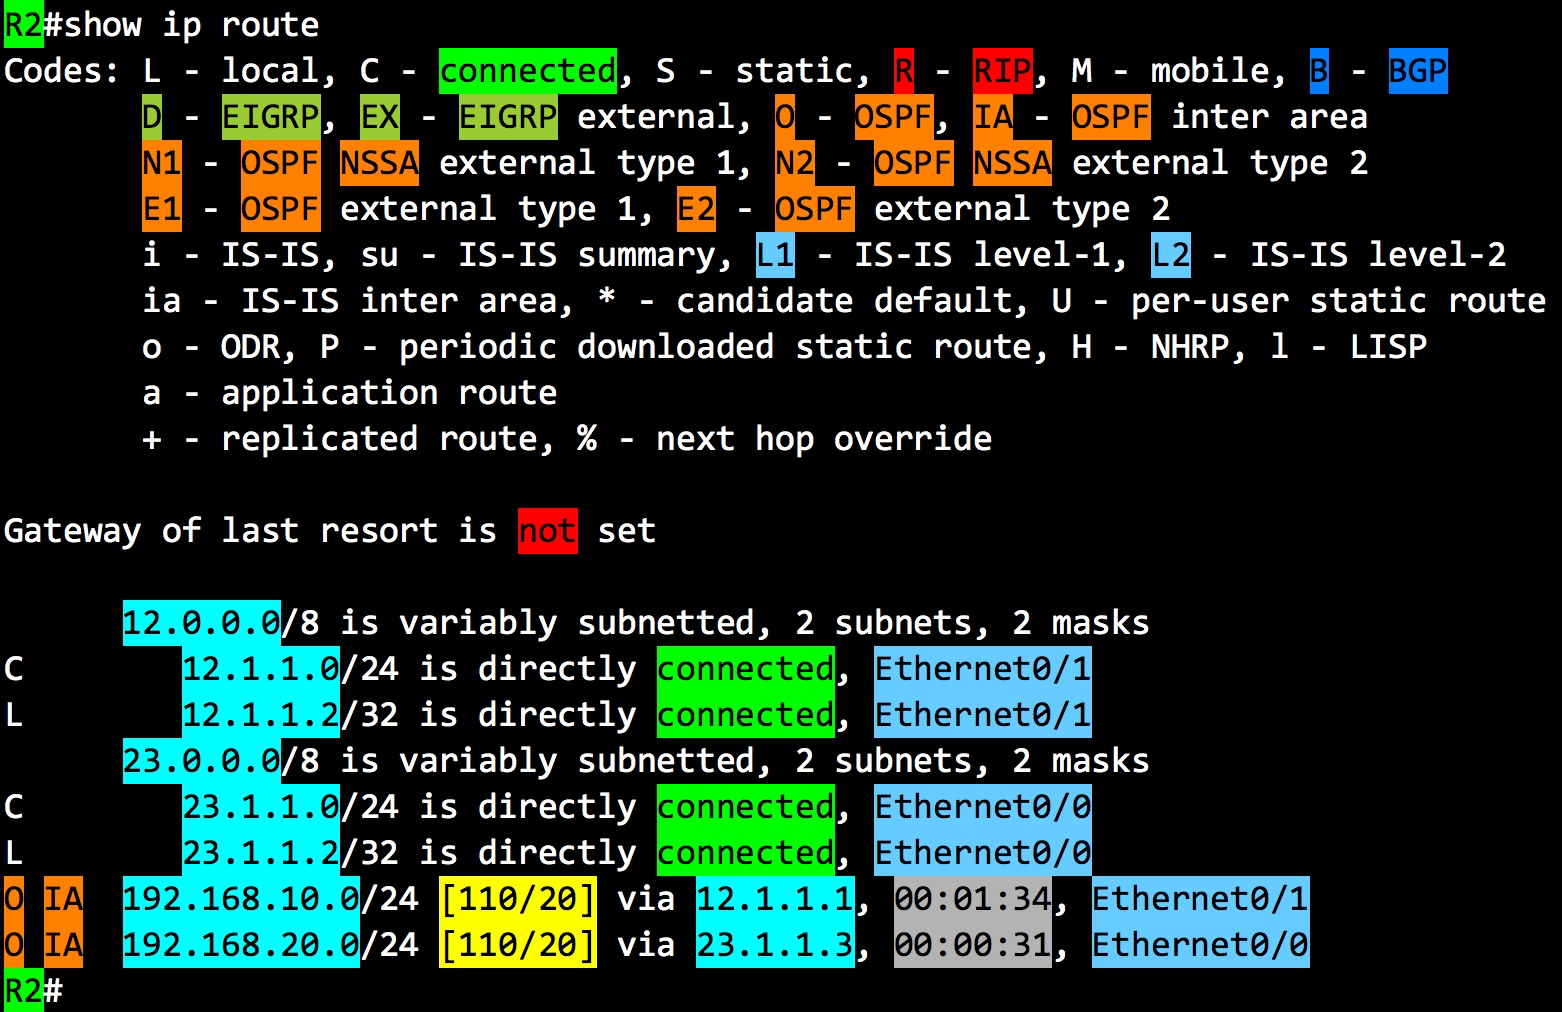Click the 'IA' code on 192.168.20.0 row

point(63,945)
